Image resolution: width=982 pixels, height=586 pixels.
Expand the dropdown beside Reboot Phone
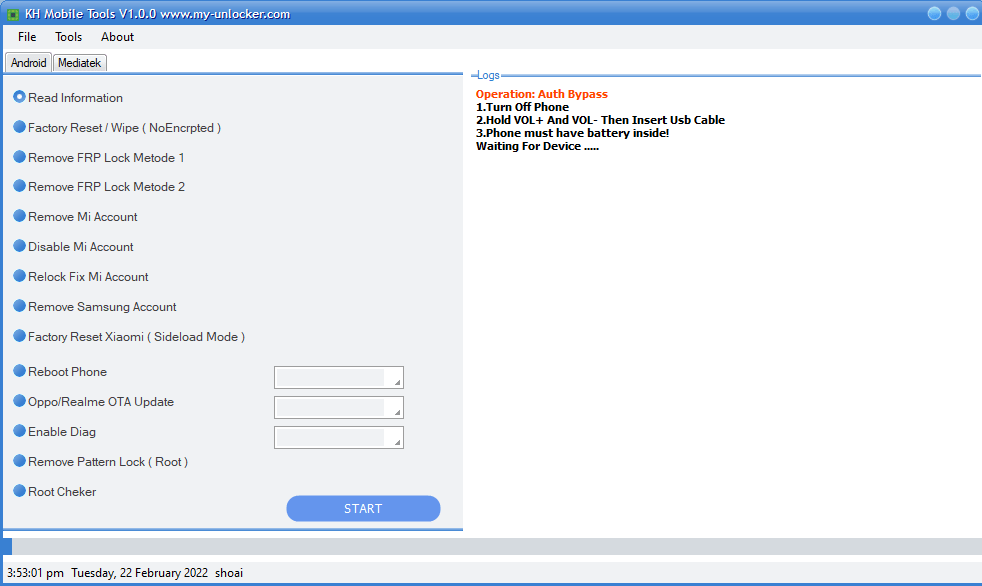(339, 378)
